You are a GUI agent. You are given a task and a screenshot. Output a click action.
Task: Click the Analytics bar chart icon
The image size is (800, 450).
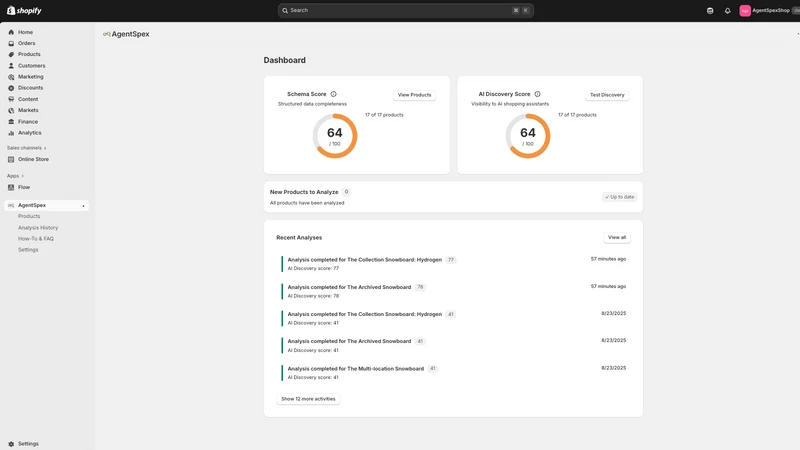11,133
